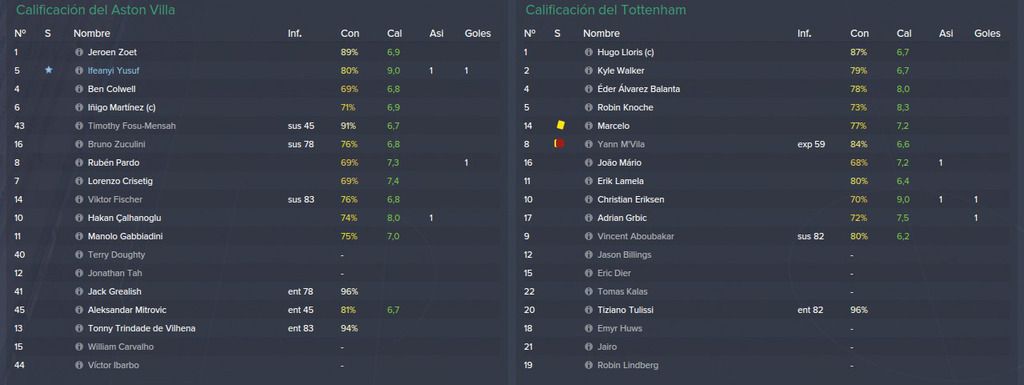Click info icon beside Hugo Lloris

coord(588,52)
